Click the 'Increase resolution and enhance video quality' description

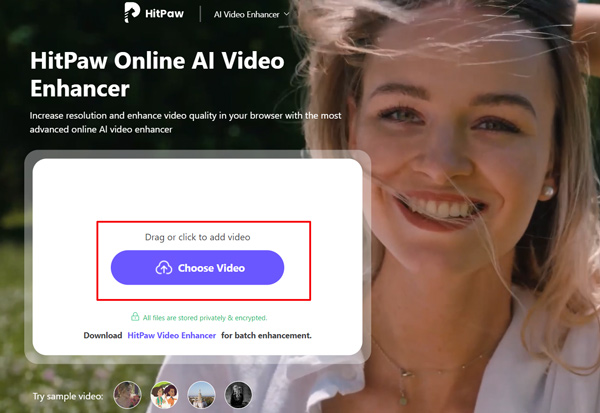click(x=185, y=122)
